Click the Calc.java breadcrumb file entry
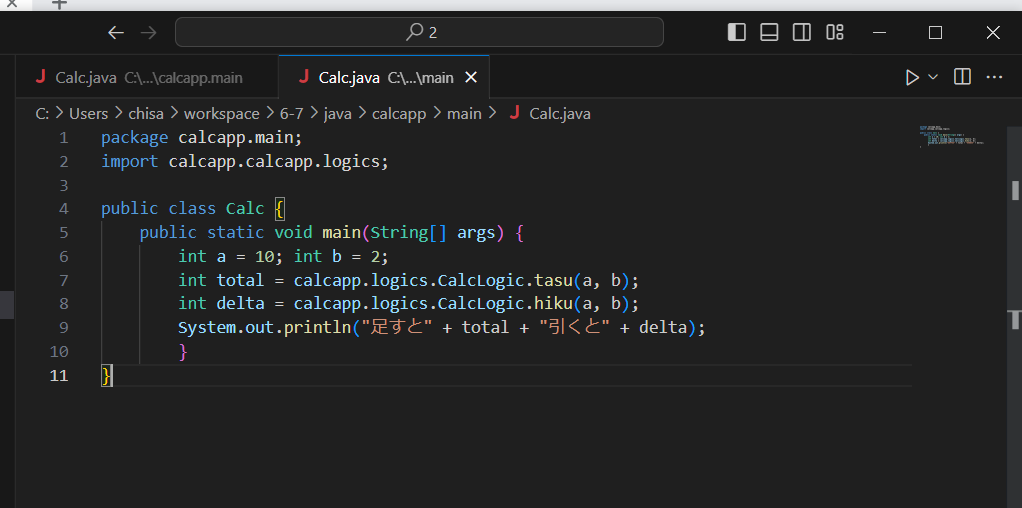This screenshot has width=1022, height=508. click(559, 113)
